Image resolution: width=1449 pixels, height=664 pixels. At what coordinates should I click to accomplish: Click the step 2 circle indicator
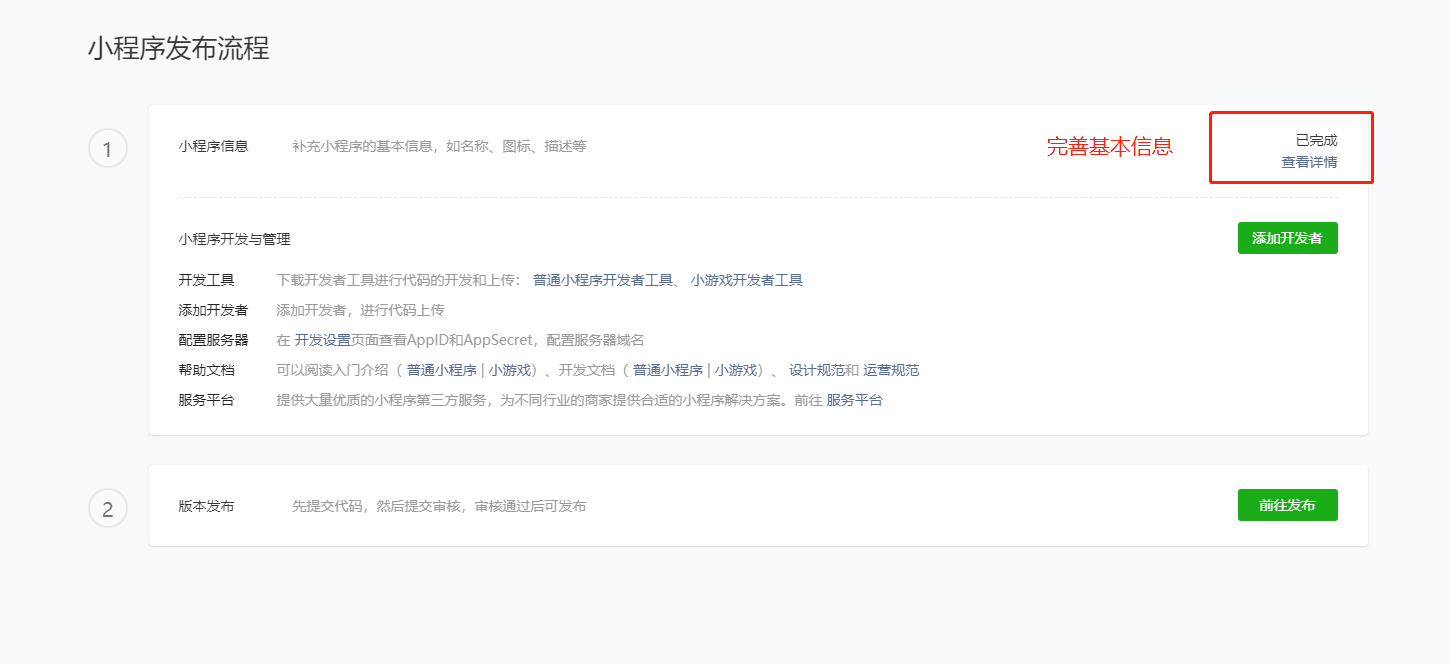(x=108, y=508)
